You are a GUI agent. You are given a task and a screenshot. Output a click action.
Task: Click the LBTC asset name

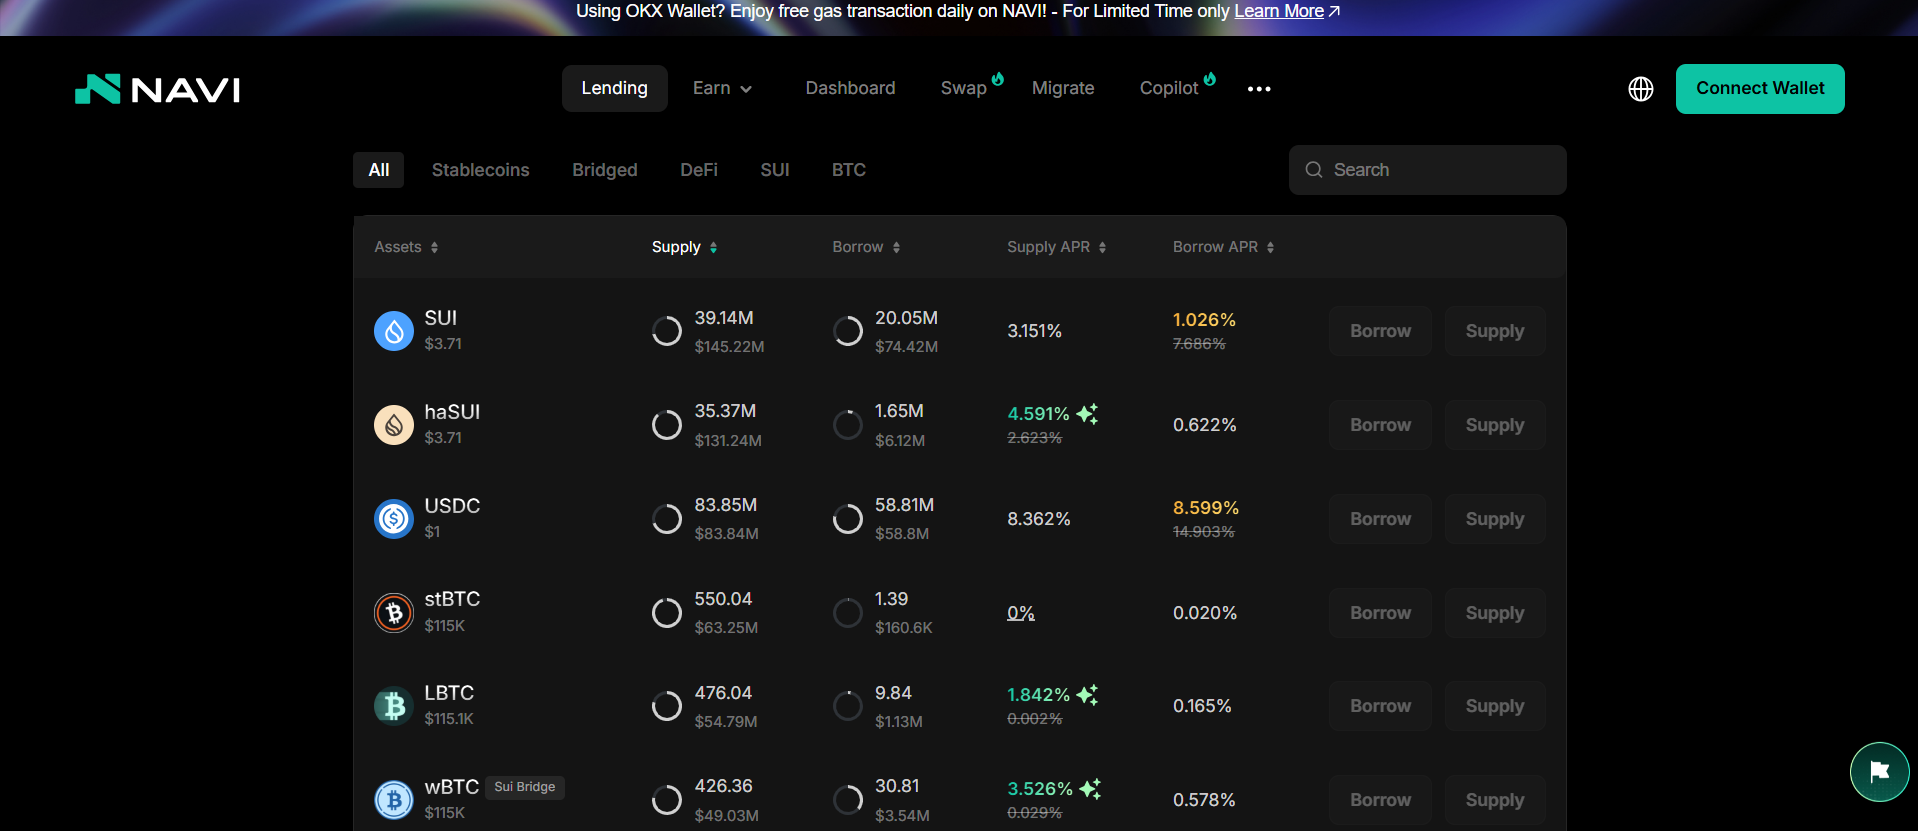pos(449,693)
